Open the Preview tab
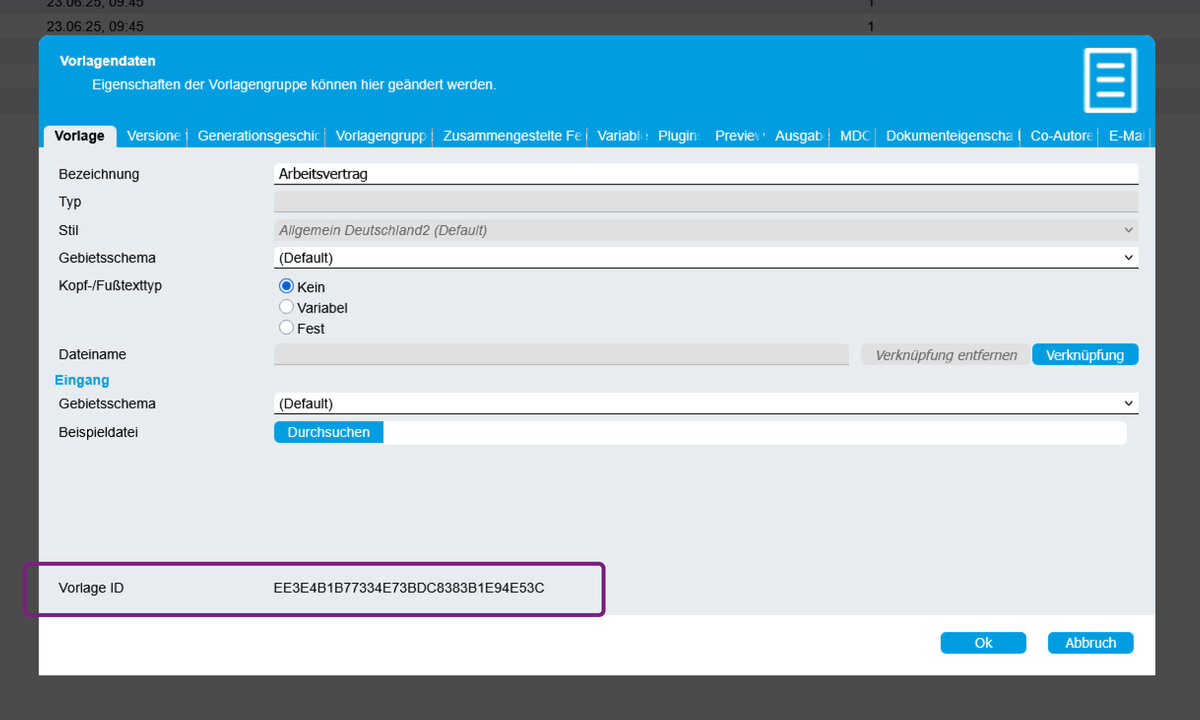Image resolution: width=1200 pixels, height=720 pixels. (x=738, y=136)
